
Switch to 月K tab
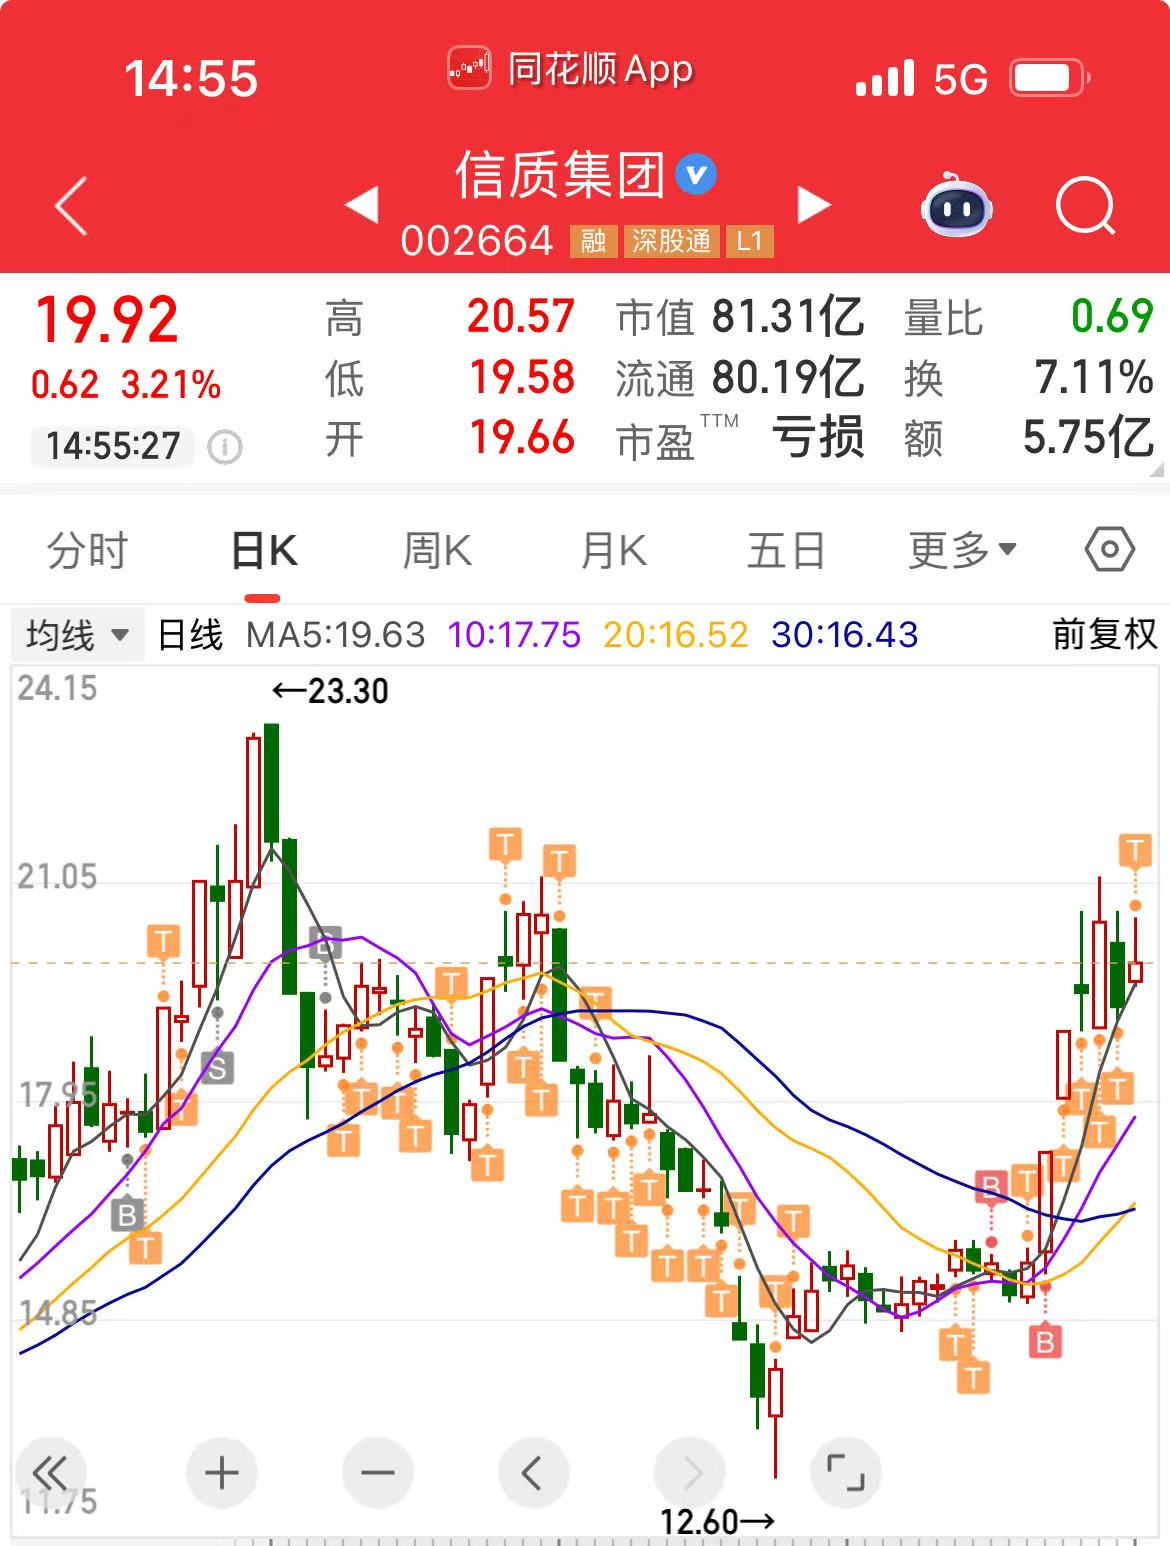[613, 551]
